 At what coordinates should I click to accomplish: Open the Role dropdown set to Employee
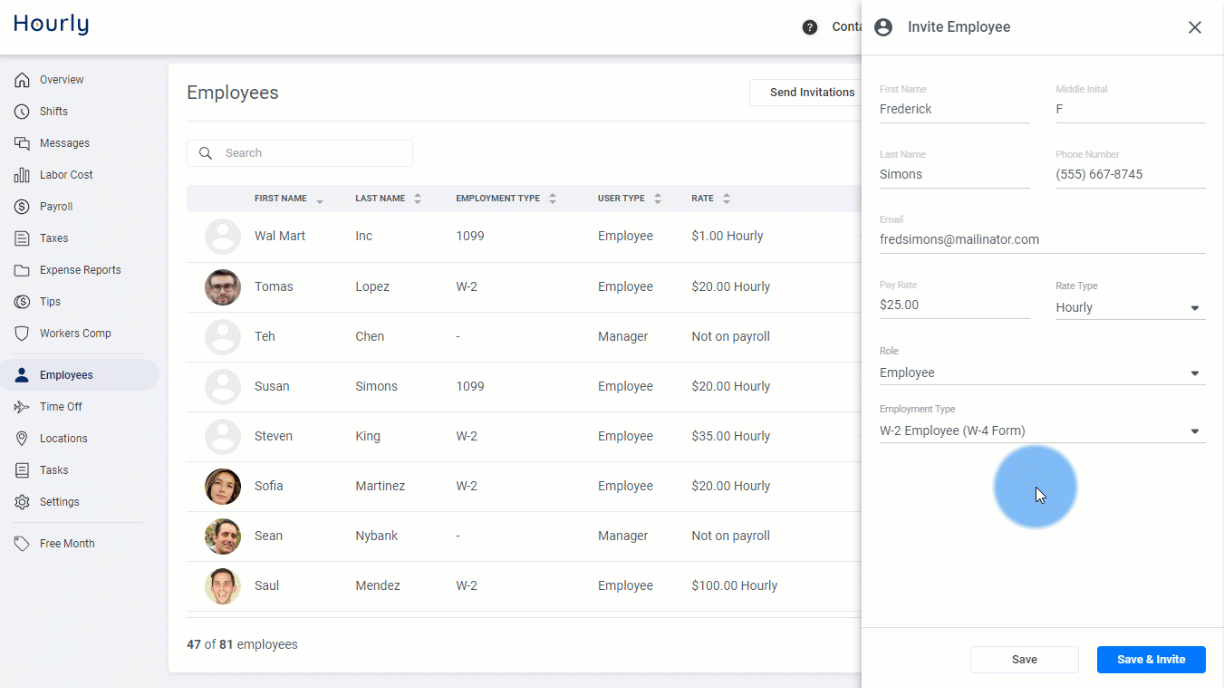pyautogui.click(x=1042, y=373)
